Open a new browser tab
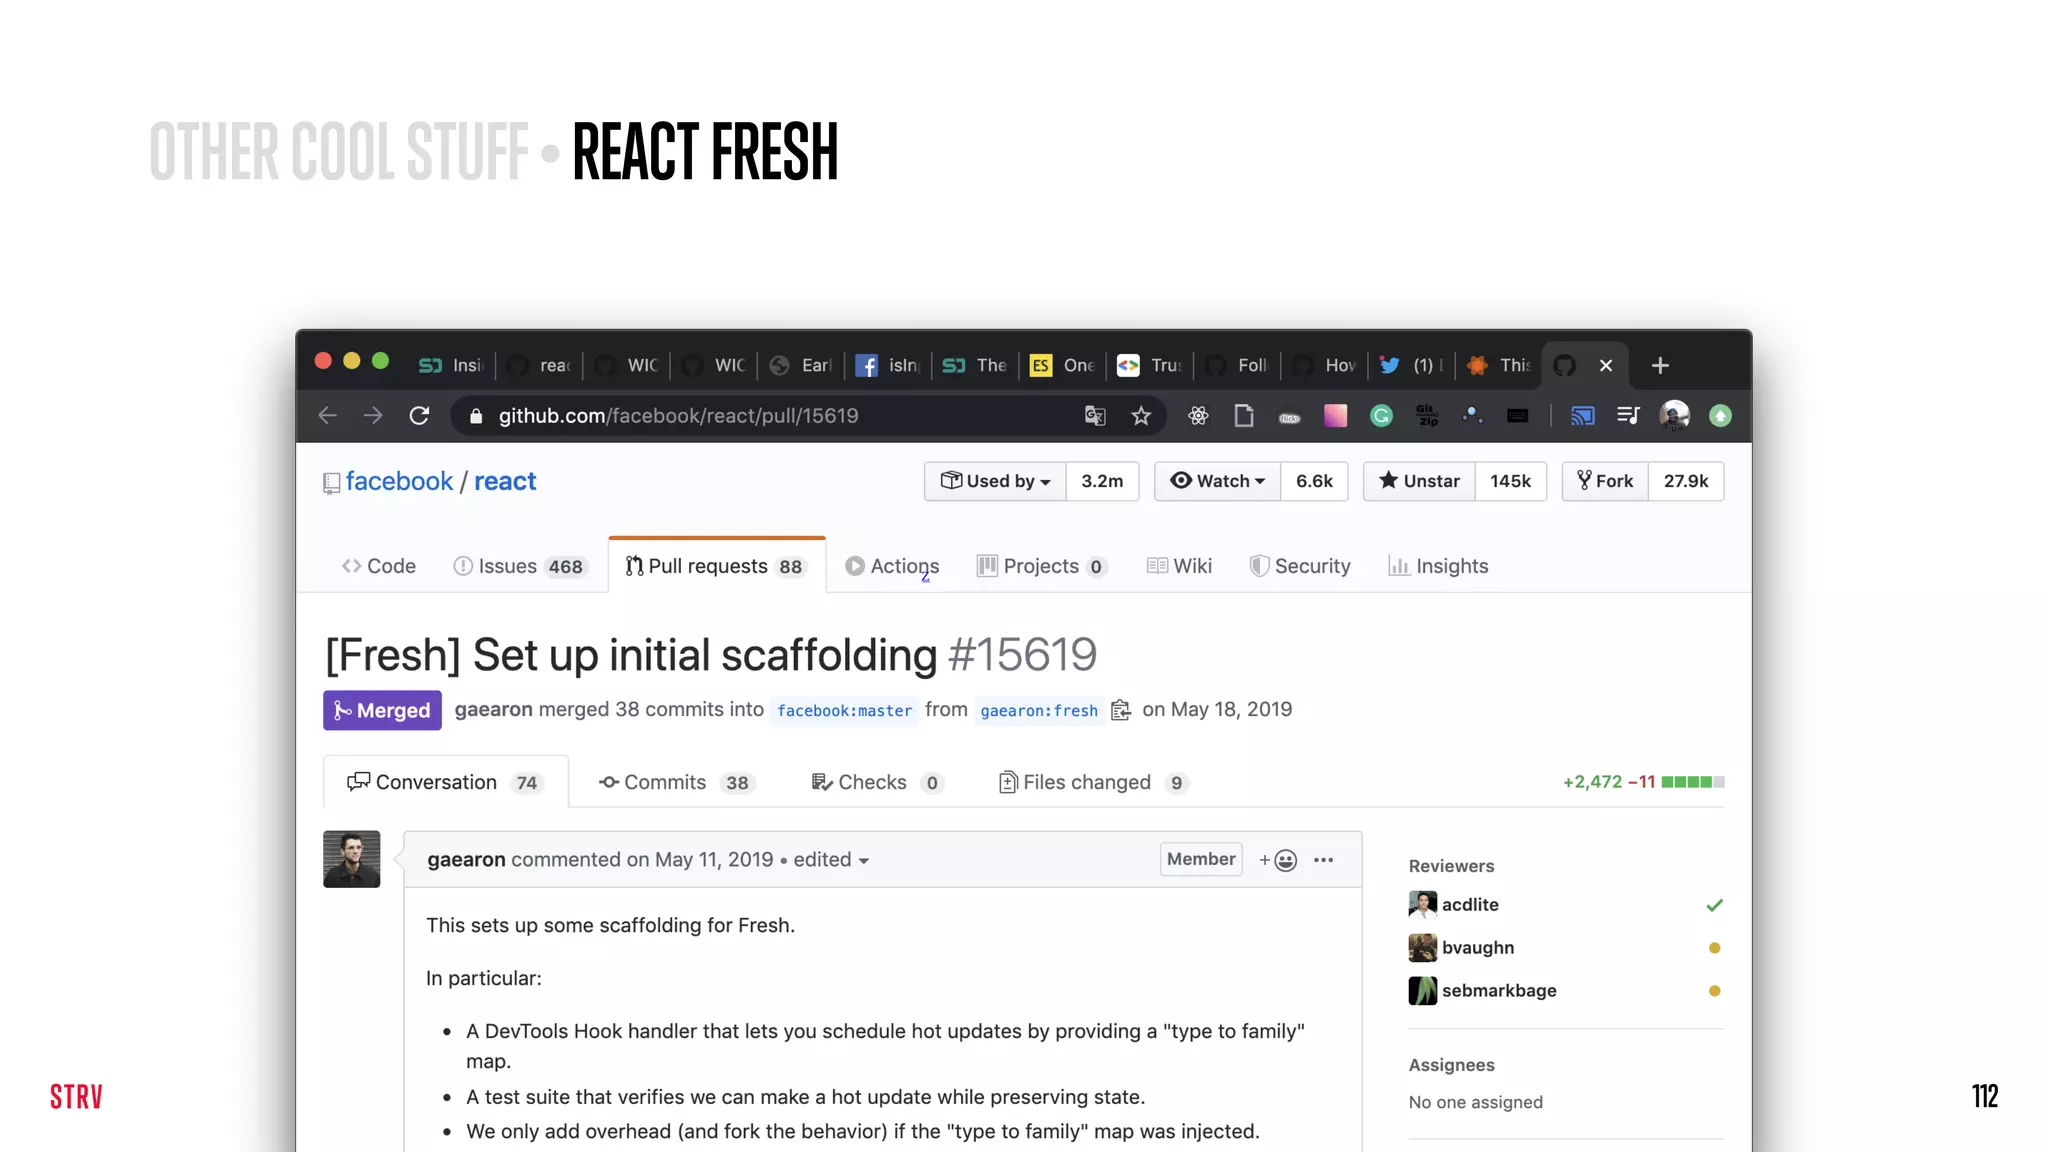This screenshot has height=1152, width=2048. pyautogui.click(x=1660, y=366)
